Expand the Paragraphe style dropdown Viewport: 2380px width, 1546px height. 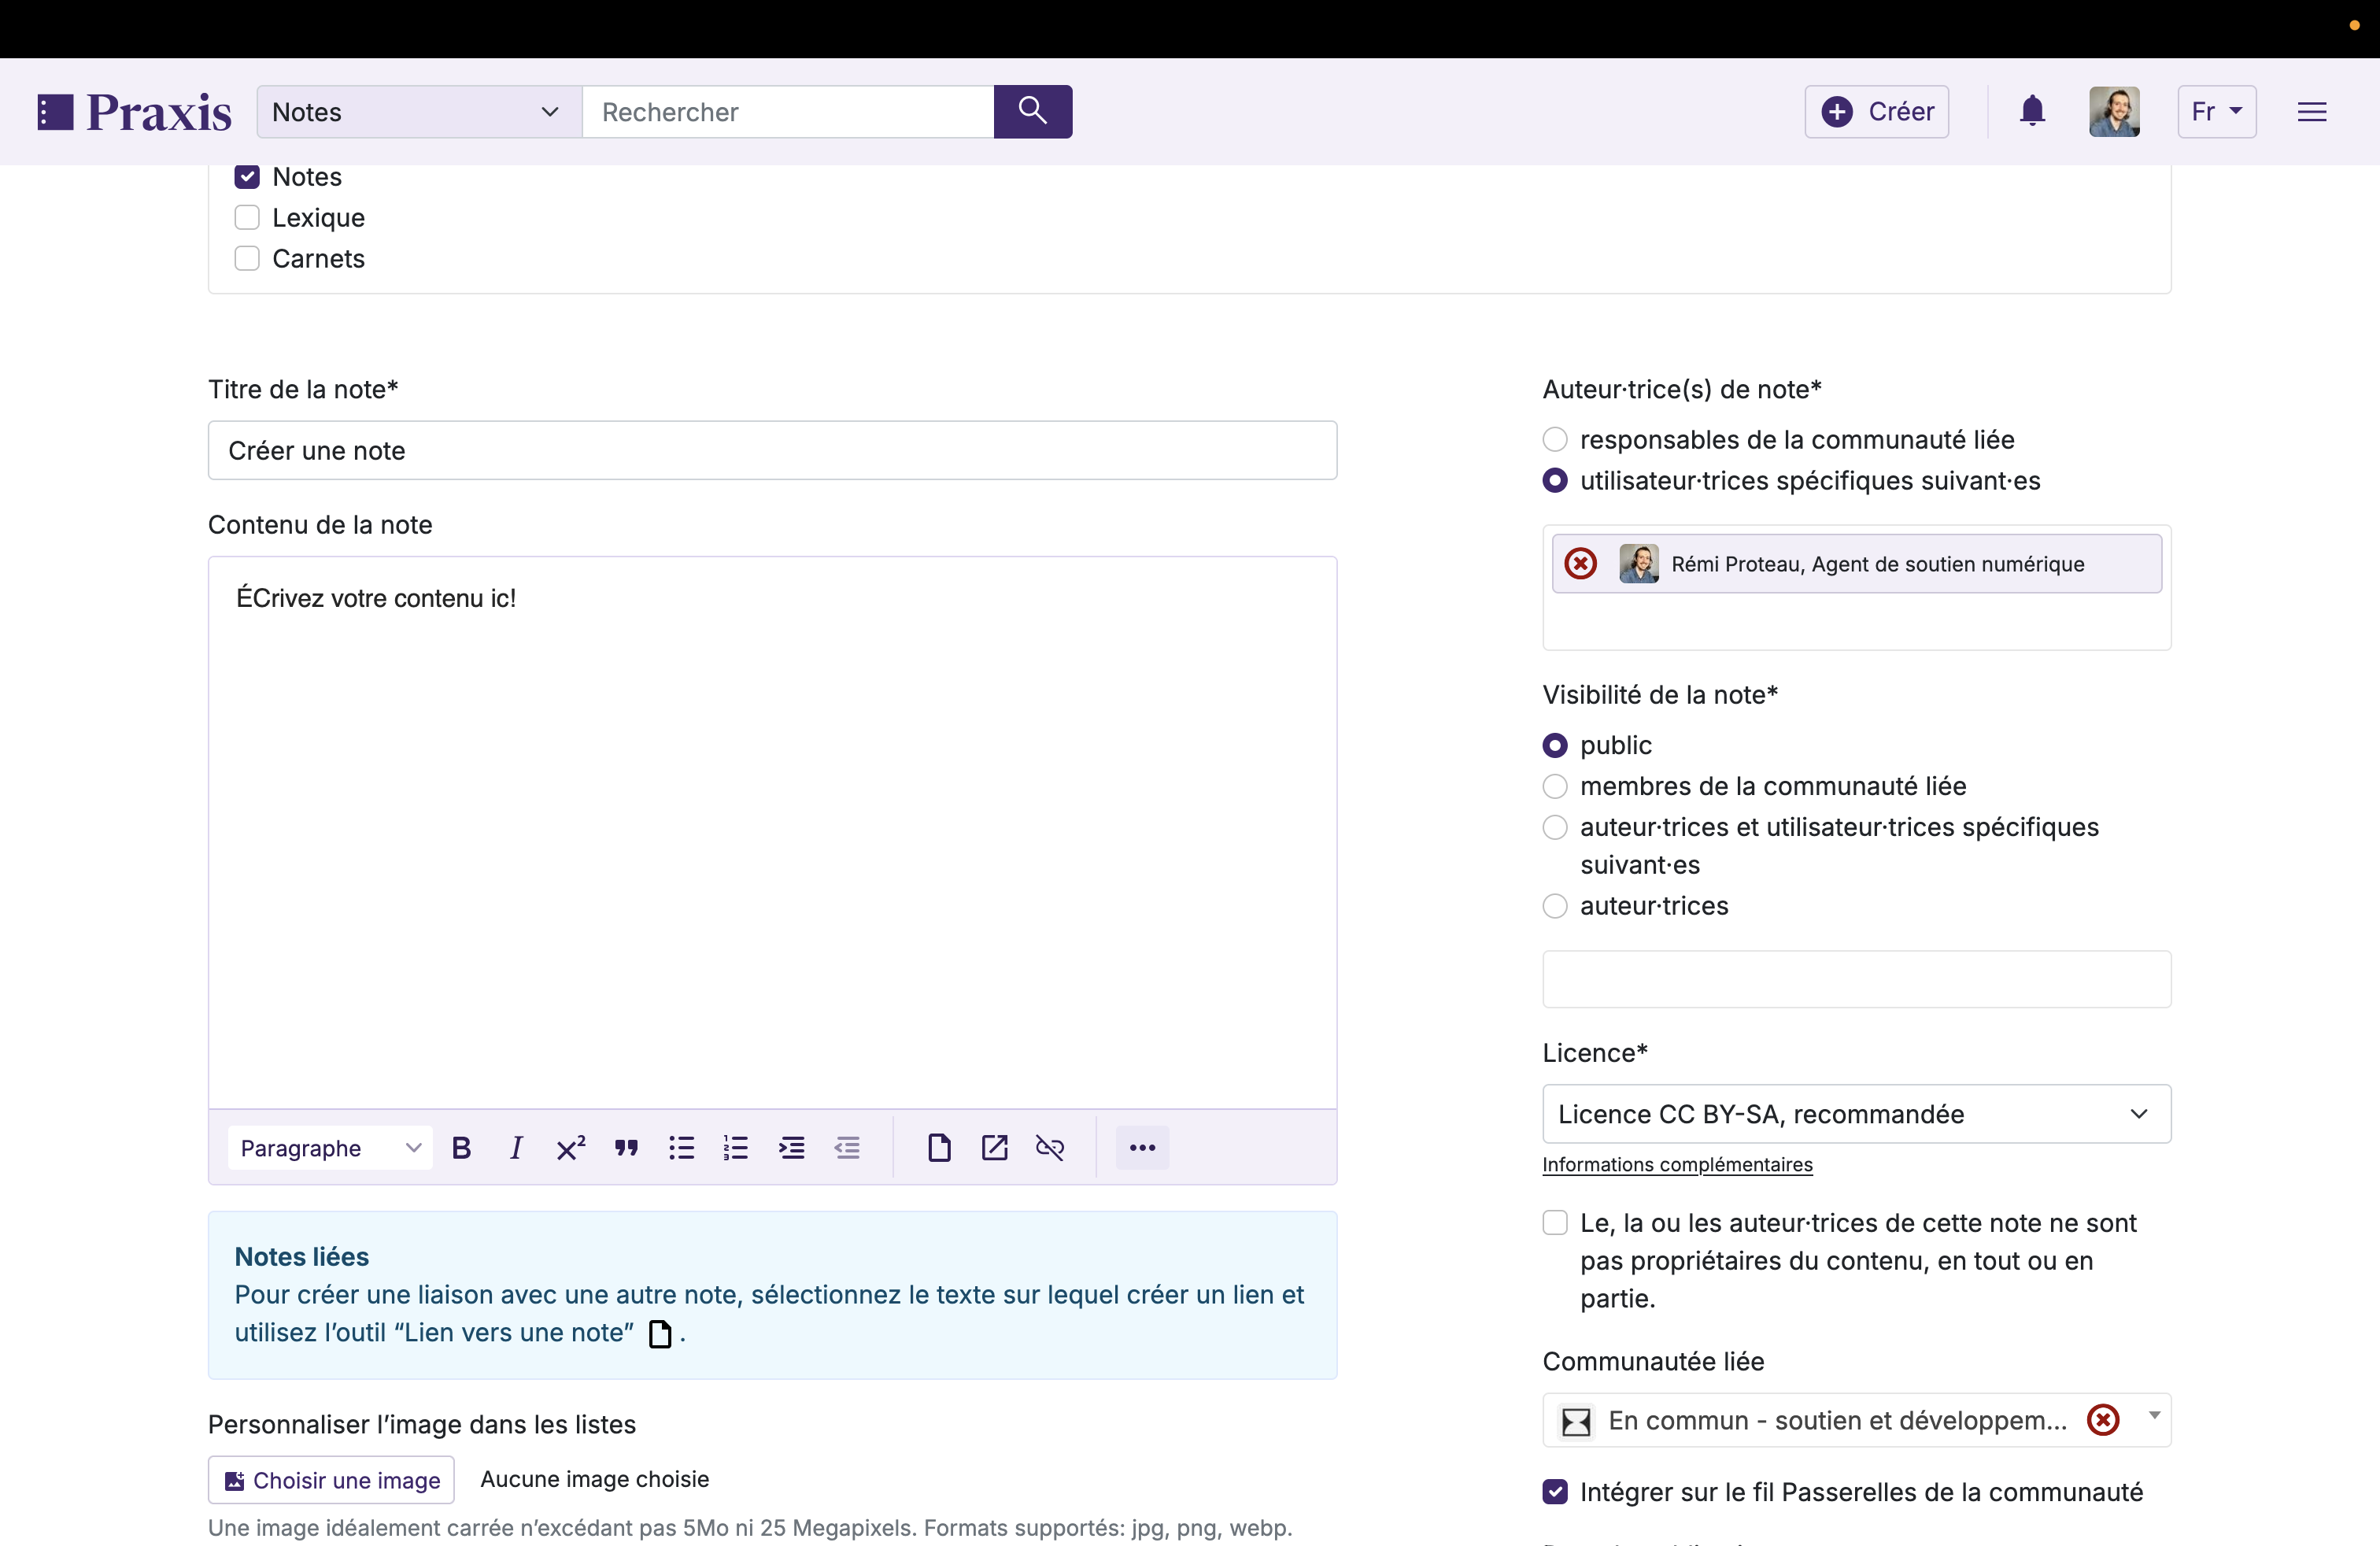coord(330,1148)
